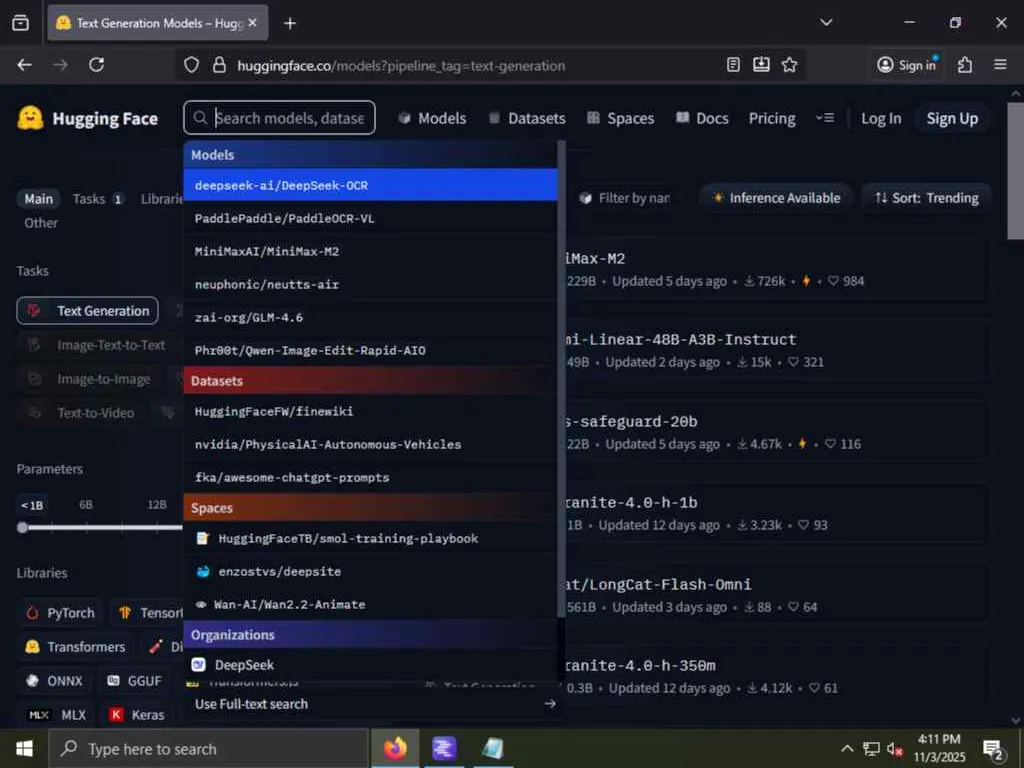Click the shield tracking protection icon
Screen dimensions: 1024x768
tap(191, 65)
